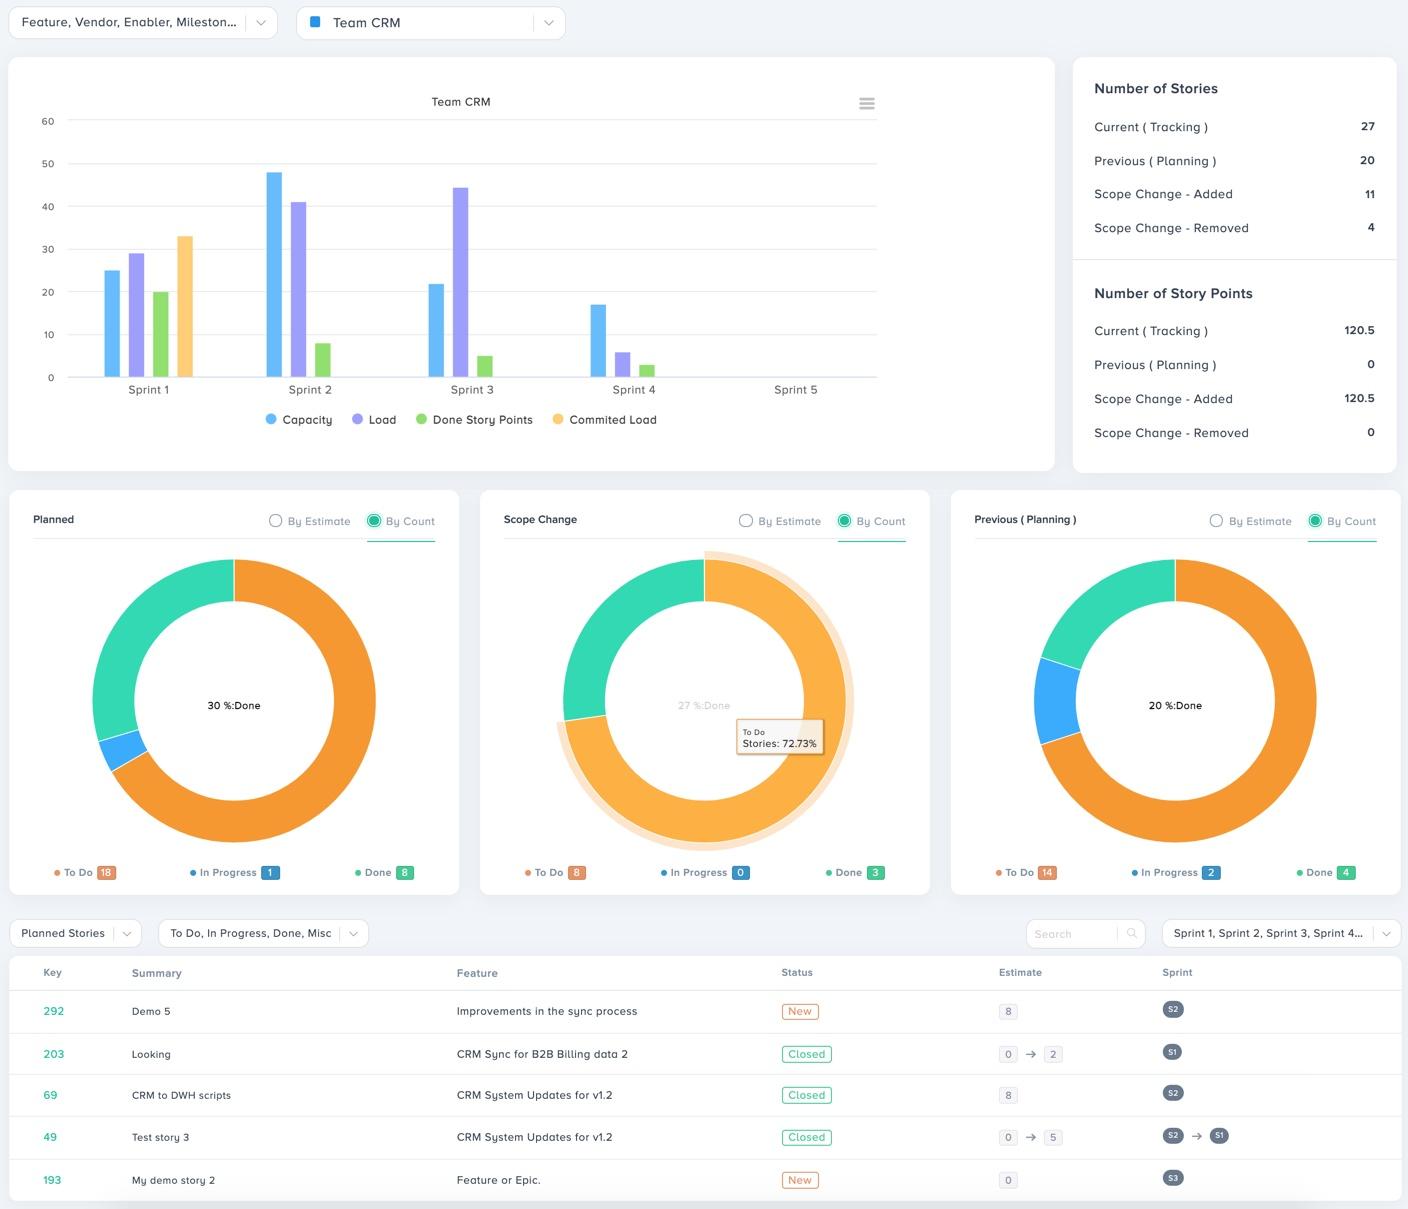The width and height of the screenshot is (1408, 1209).
Task: Open story key 69
Action: (x=50, y=1095)
